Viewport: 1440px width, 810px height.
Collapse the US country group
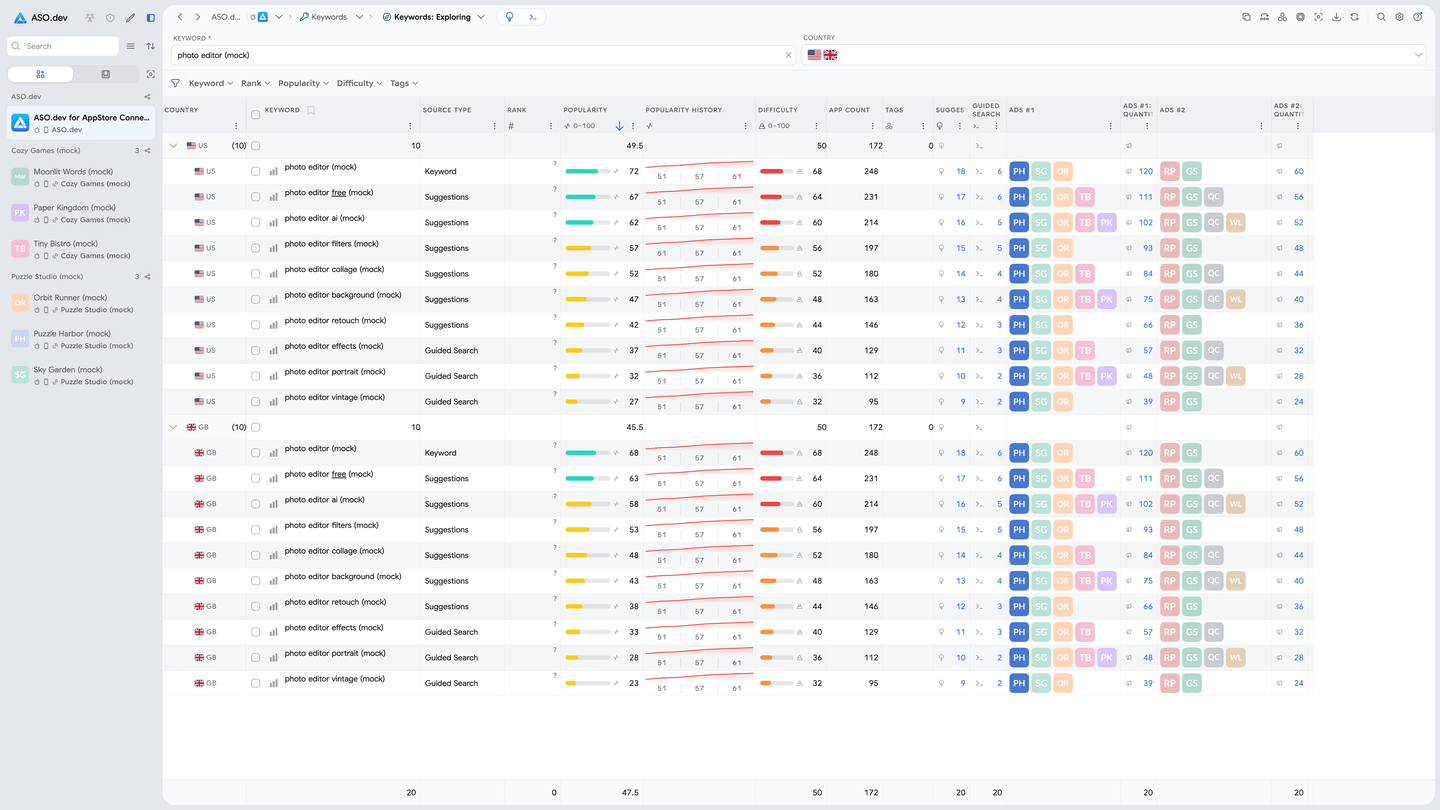(x=173, y=146)
